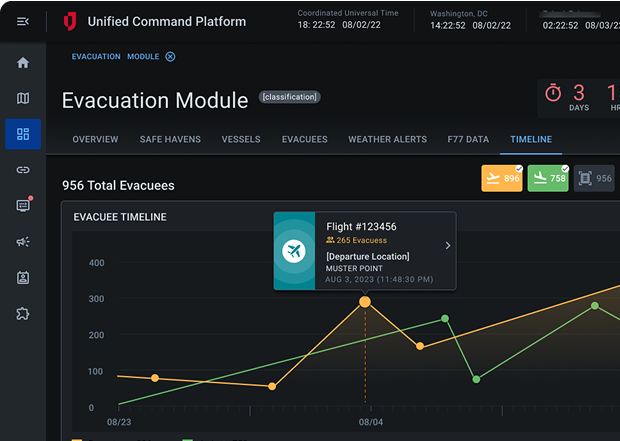Toggle the green 758 departures filter
The height and width of the screenshot is (441, 620).
(547, 179)
